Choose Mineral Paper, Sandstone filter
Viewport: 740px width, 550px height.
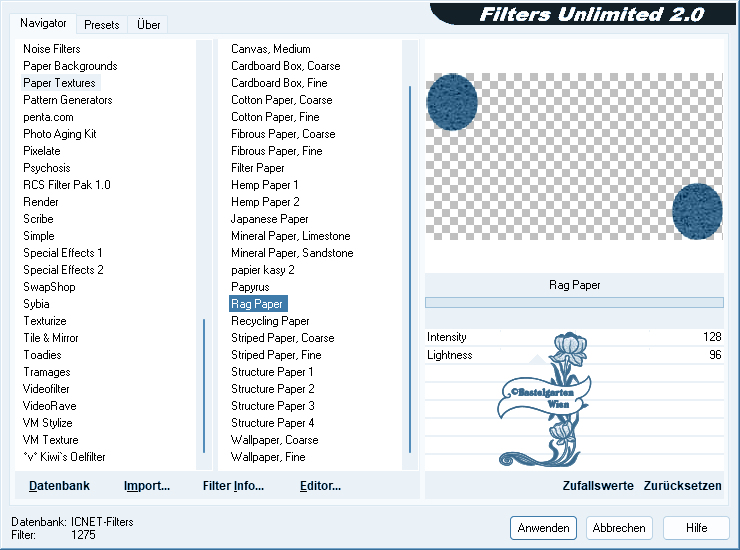[292, 253]
